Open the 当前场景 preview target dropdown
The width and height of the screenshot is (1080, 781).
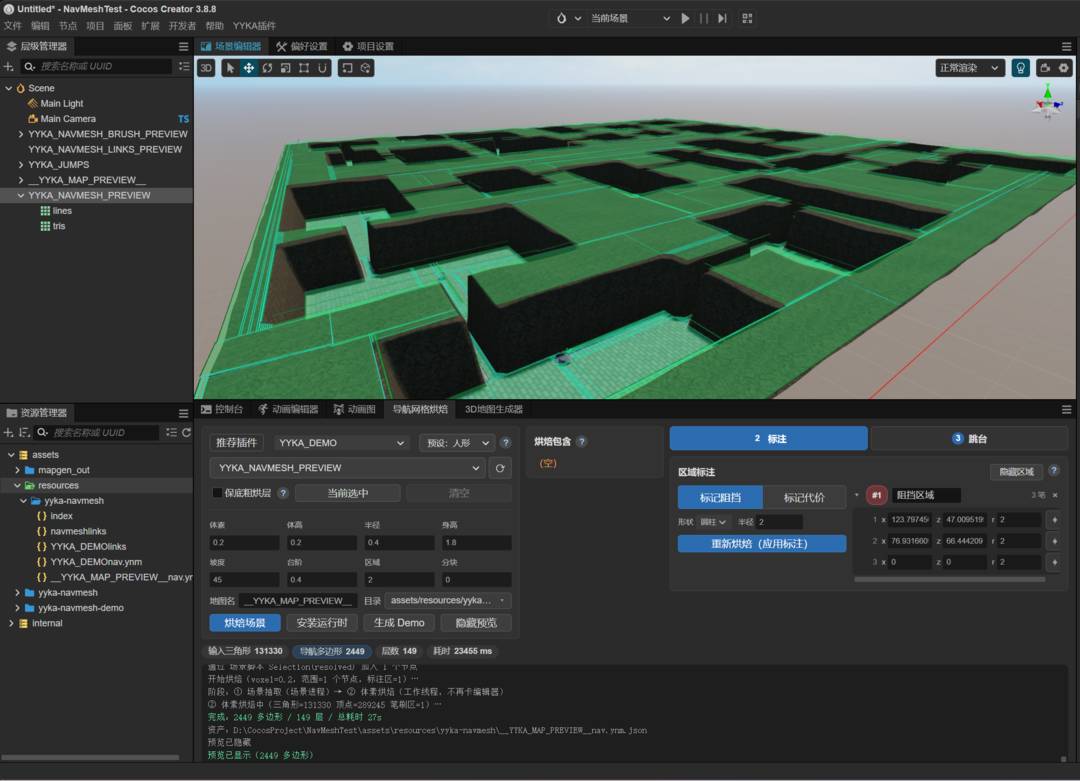tap(630, 19)
